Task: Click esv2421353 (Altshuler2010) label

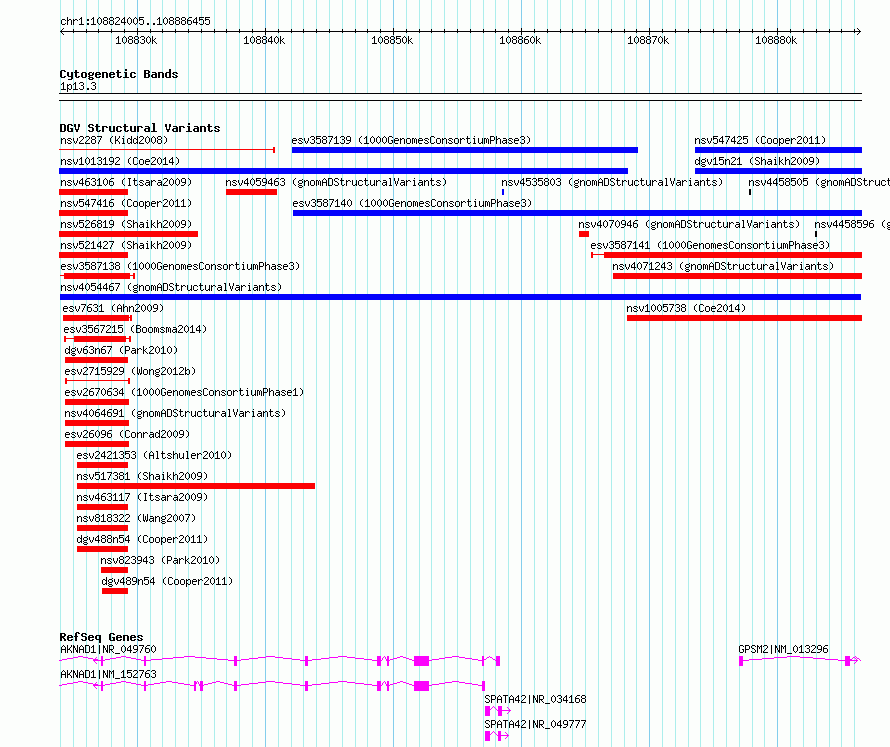Action: coord(154,455)
